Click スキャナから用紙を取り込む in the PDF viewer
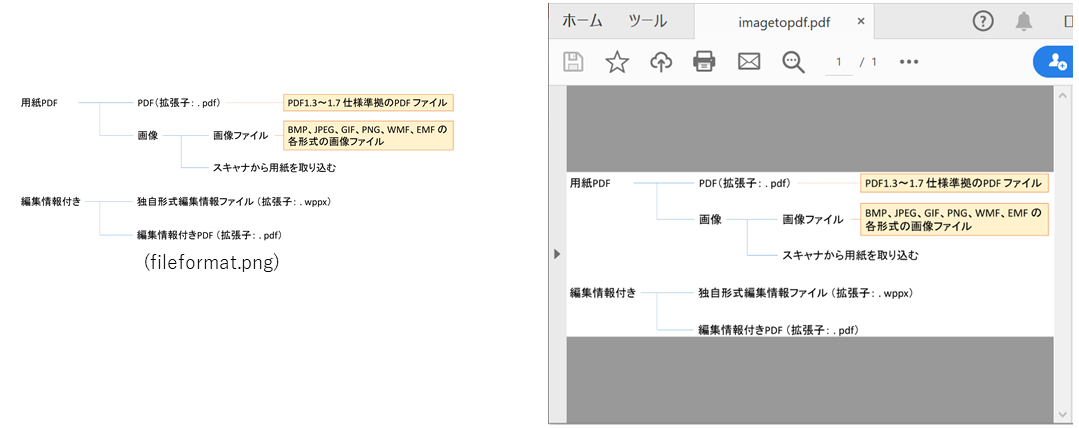The width and height of the screenshot is (1079, 428). (x=851, y=255)
